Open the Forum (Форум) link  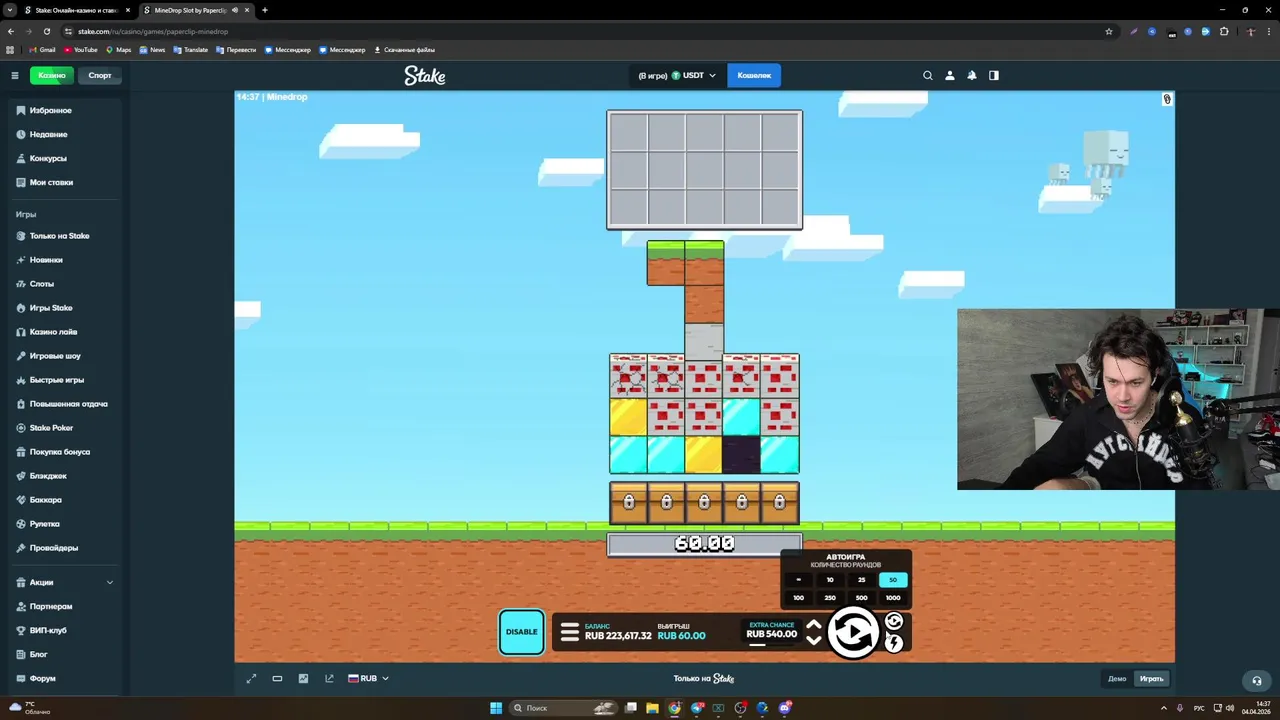[x=65, y=678]
